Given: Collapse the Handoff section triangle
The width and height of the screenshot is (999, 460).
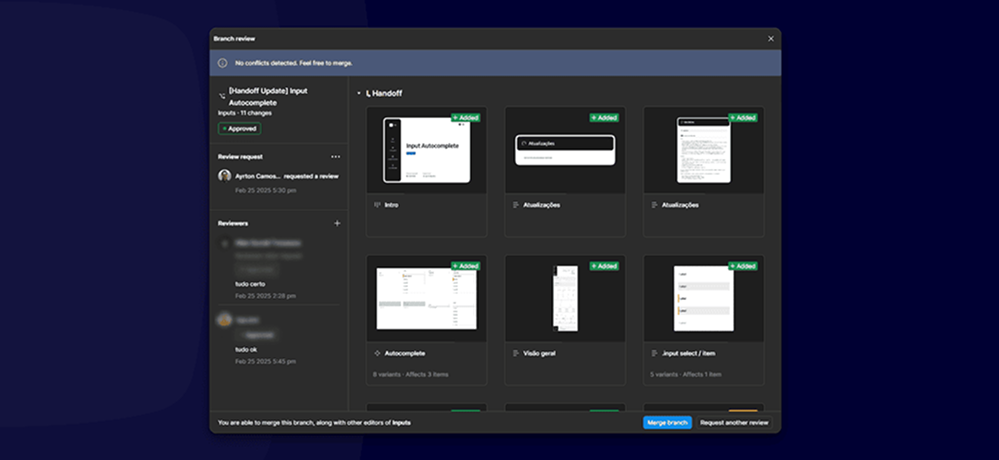Looking at the screenshot, I should pyautogui.click(x=359, y=94).
